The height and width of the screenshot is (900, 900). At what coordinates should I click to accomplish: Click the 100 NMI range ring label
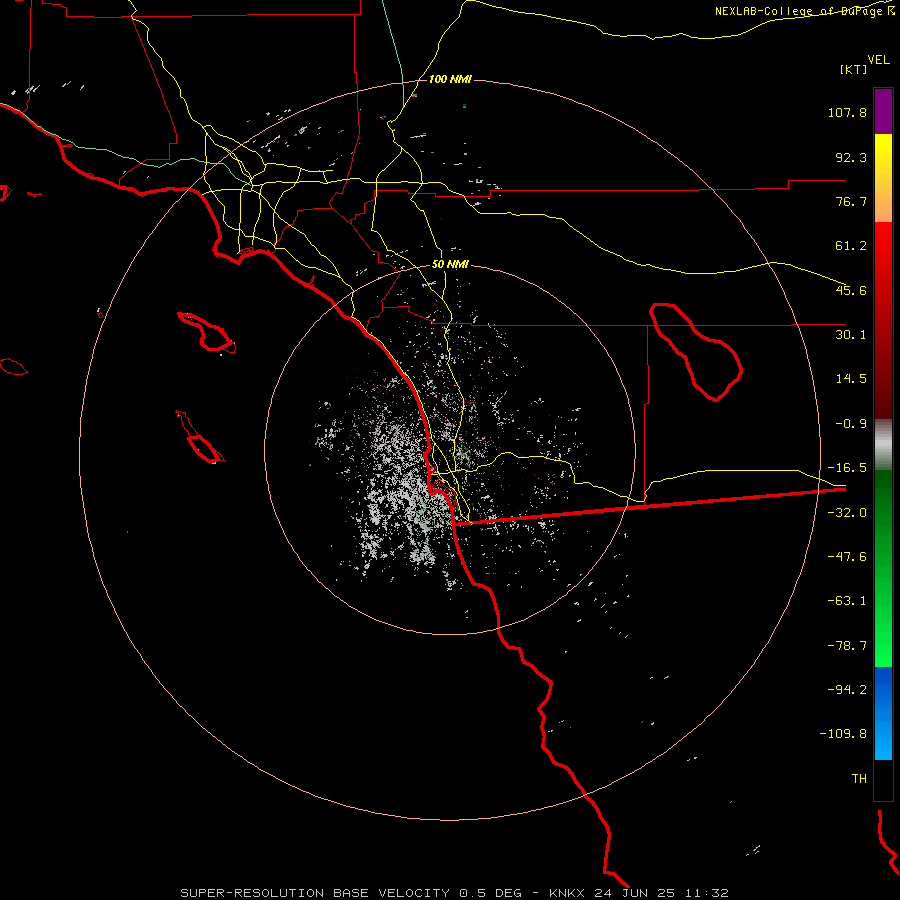450,79
